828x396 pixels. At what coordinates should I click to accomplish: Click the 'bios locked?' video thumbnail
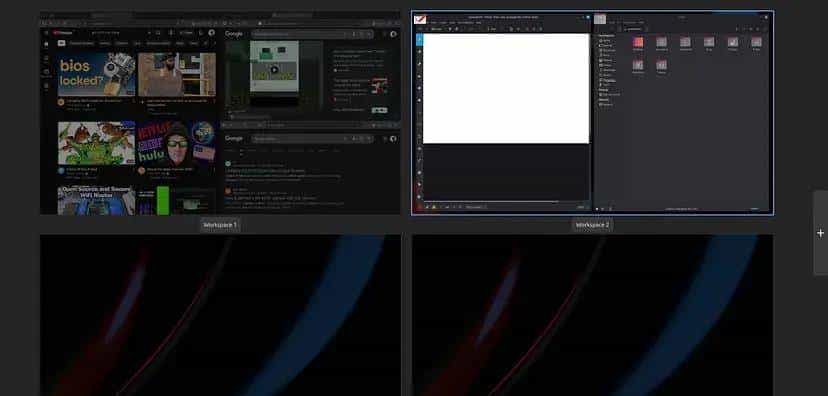(x=97, y=74)
